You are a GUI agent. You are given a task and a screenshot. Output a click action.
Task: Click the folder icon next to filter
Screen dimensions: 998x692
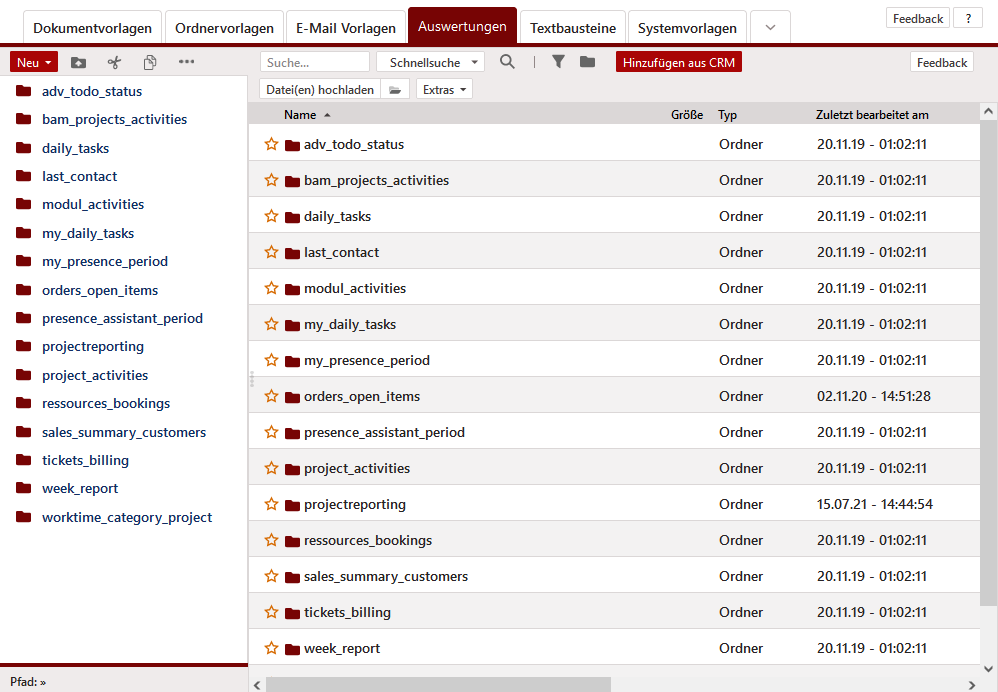(587, 62)
